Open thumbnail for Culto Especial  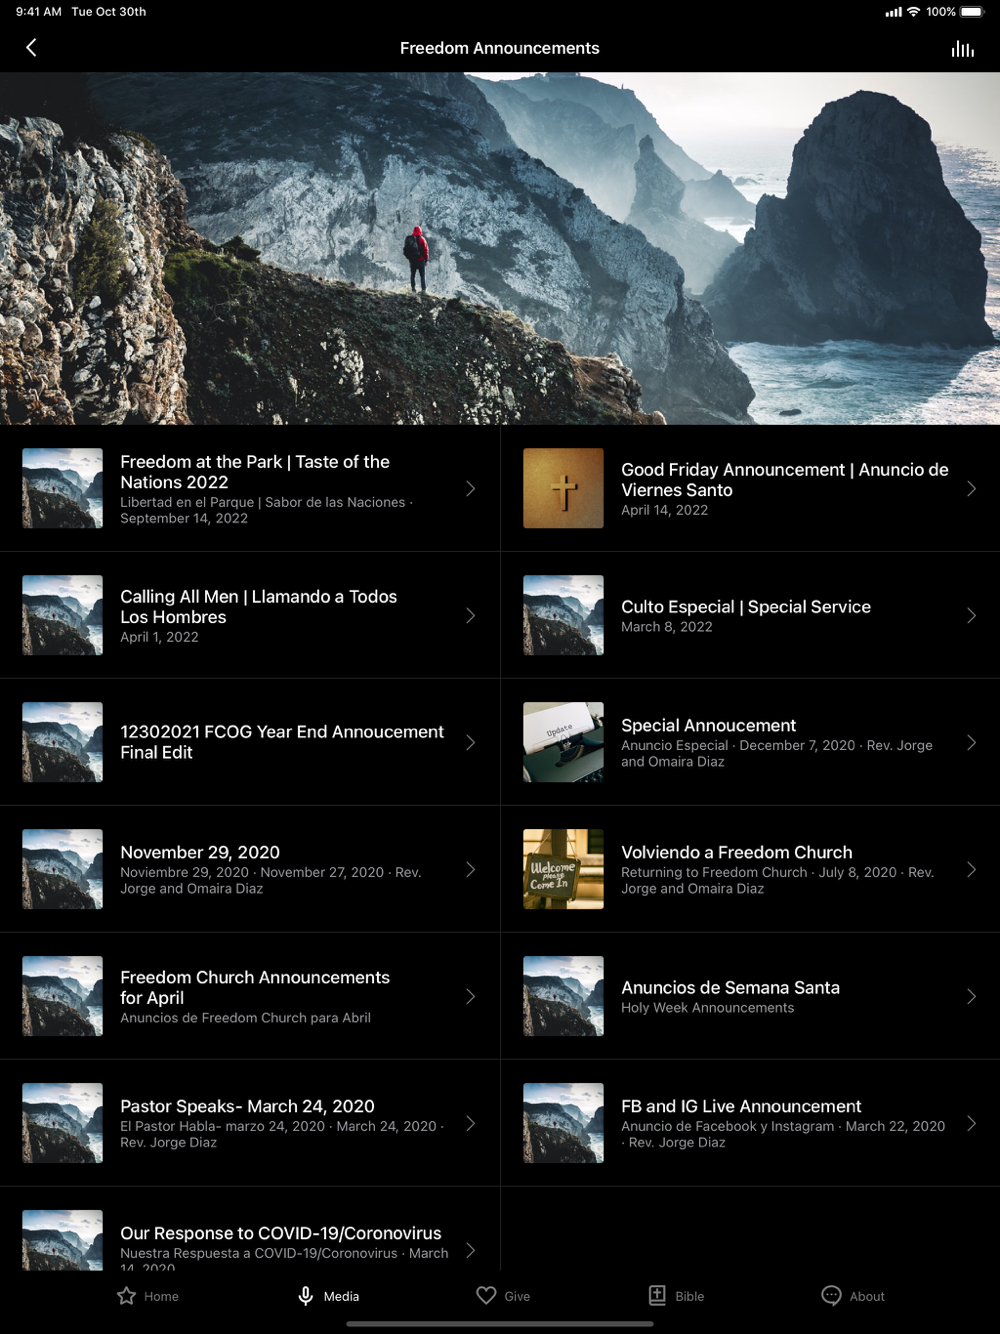(x=563, y=615)
